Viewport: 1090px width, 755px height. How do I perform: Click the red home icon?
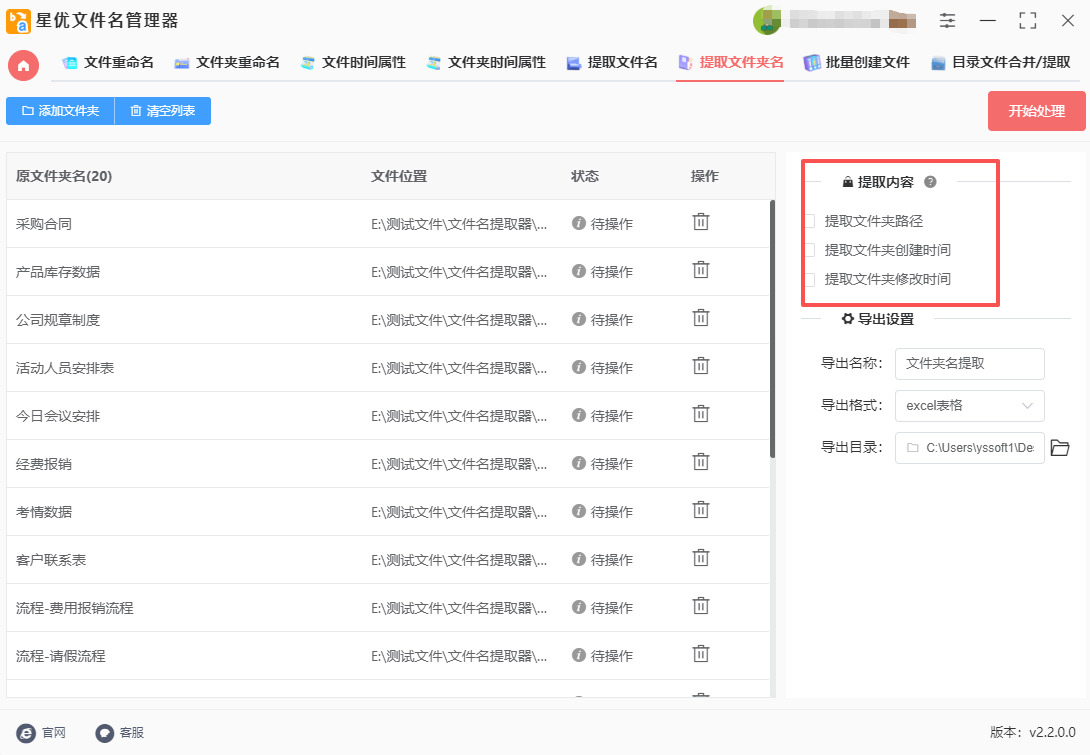click(x=24, y=65)
